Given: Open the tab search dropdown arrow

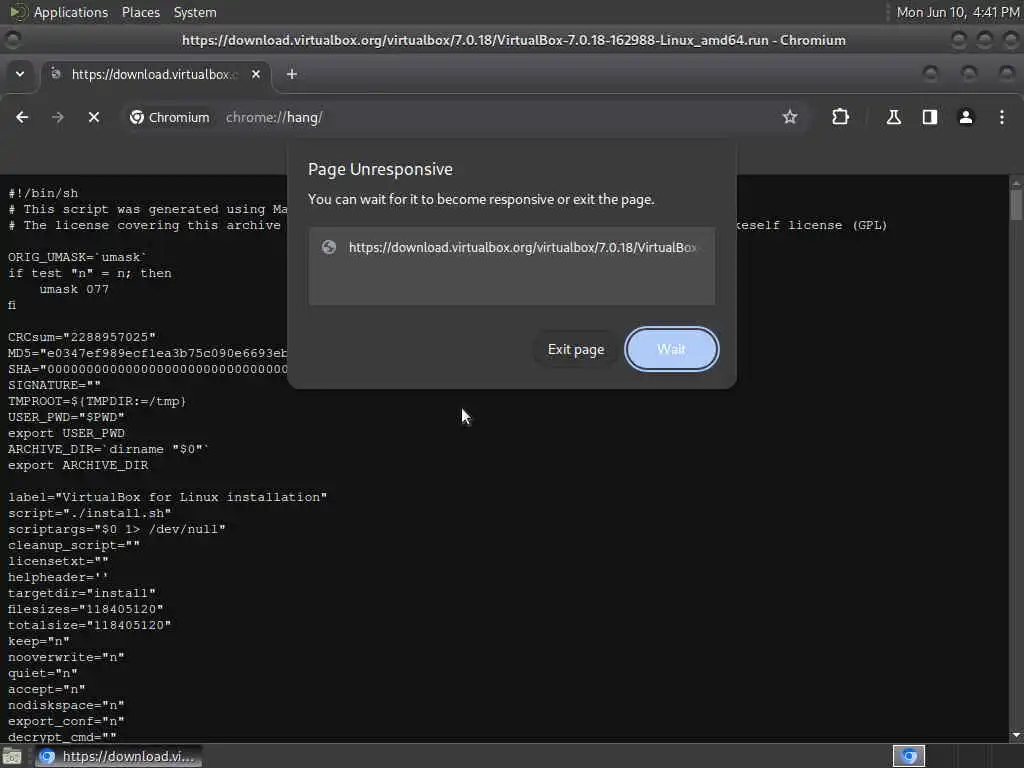Looking at the screenshot, I should pos(20,74).
